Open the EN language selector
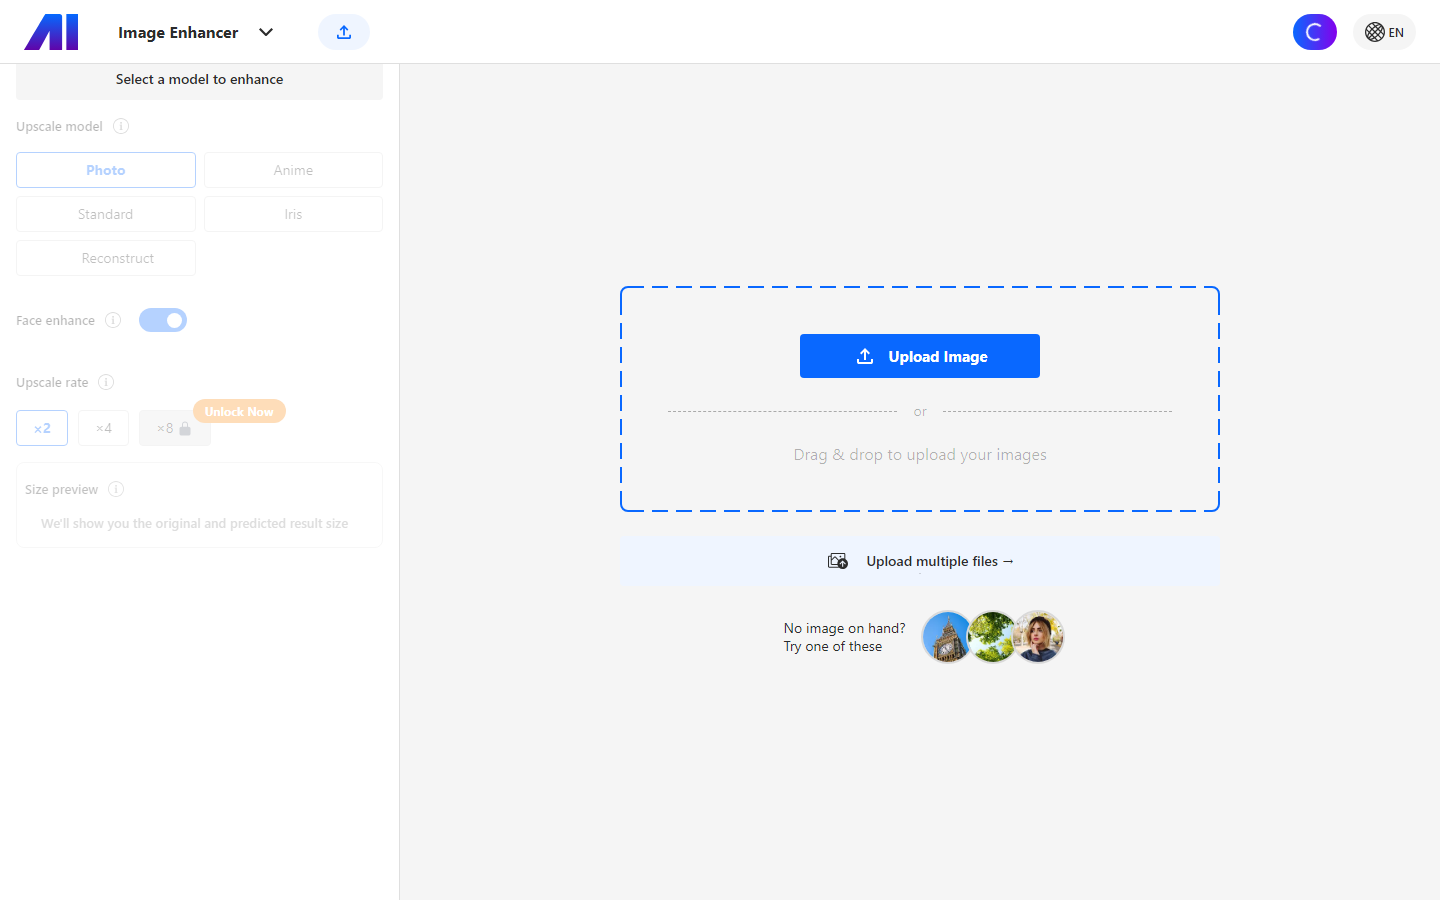Image resolution: width=1440 pixels, height=900 pixels. 1384,32
